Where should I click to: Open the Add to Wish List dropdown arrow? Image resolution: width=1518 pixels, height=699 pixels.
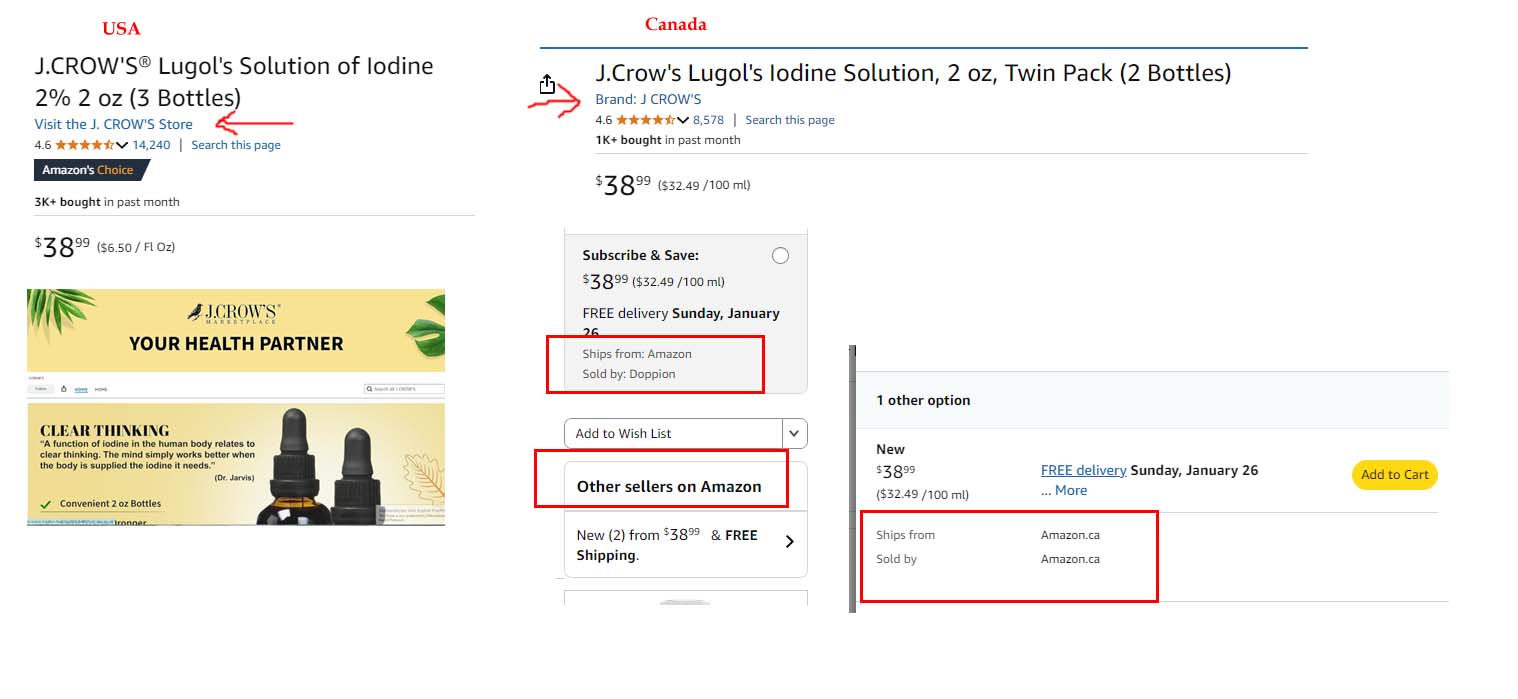pos(794,433)
